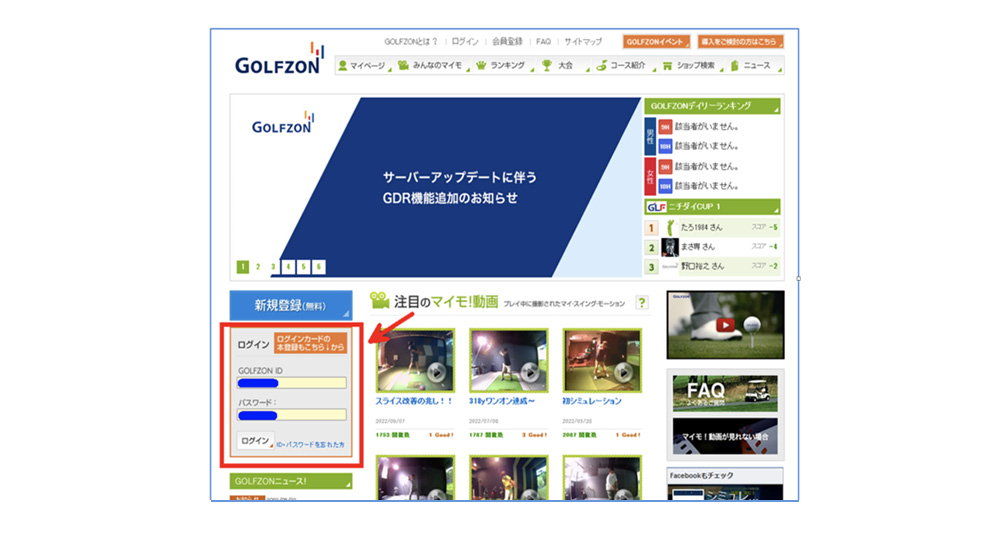Click the ログイン submit button in the form

(255, 441)
